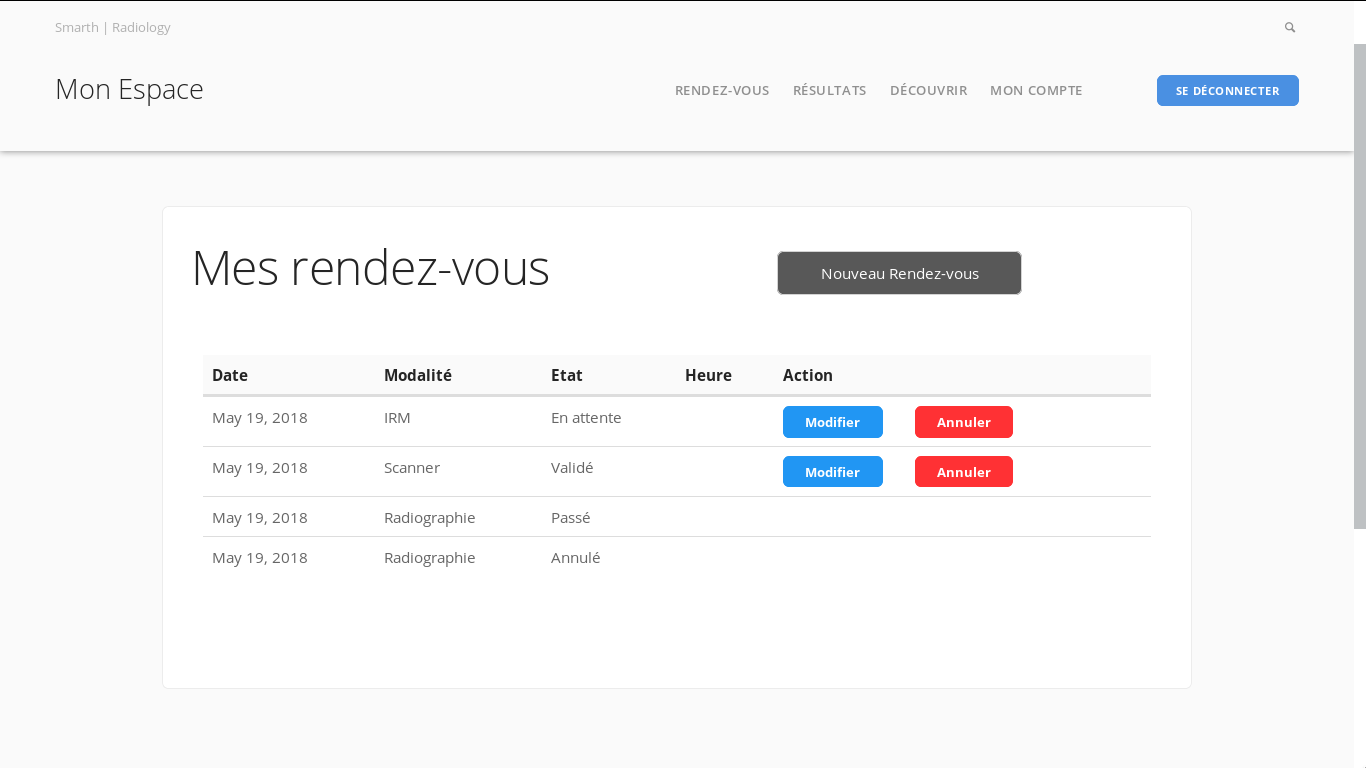Click the Validé status cell
The width and height of the screenshot is (1366, 768).
[572, 467]
